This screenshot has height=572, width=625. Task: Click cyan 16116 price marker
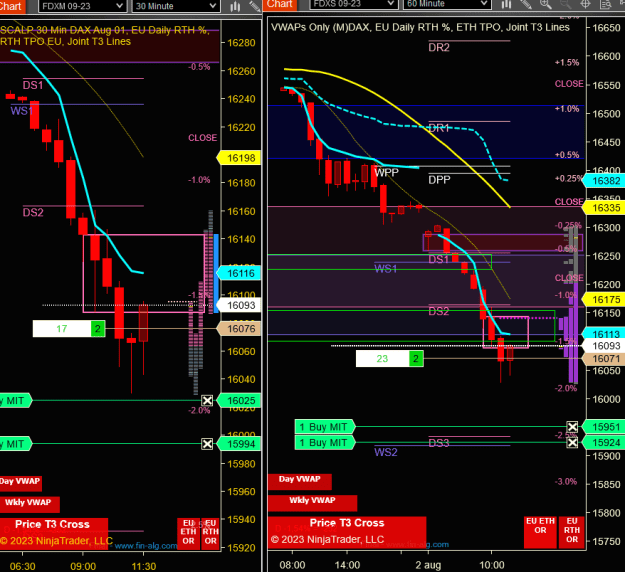point(239,273)
